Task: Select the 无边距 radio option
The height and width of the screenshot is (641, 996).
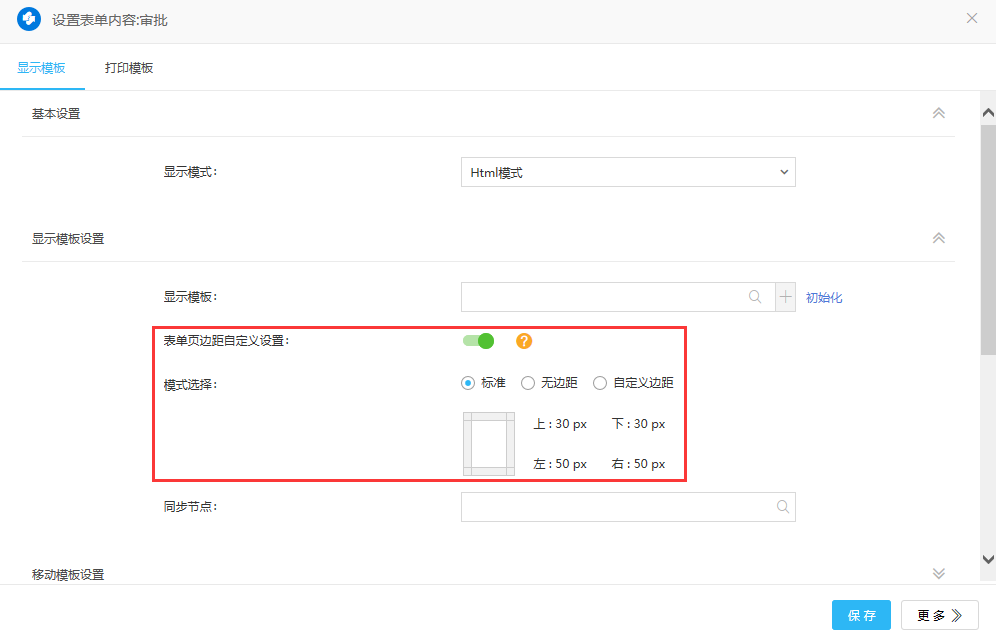Action: coord(529,383)
